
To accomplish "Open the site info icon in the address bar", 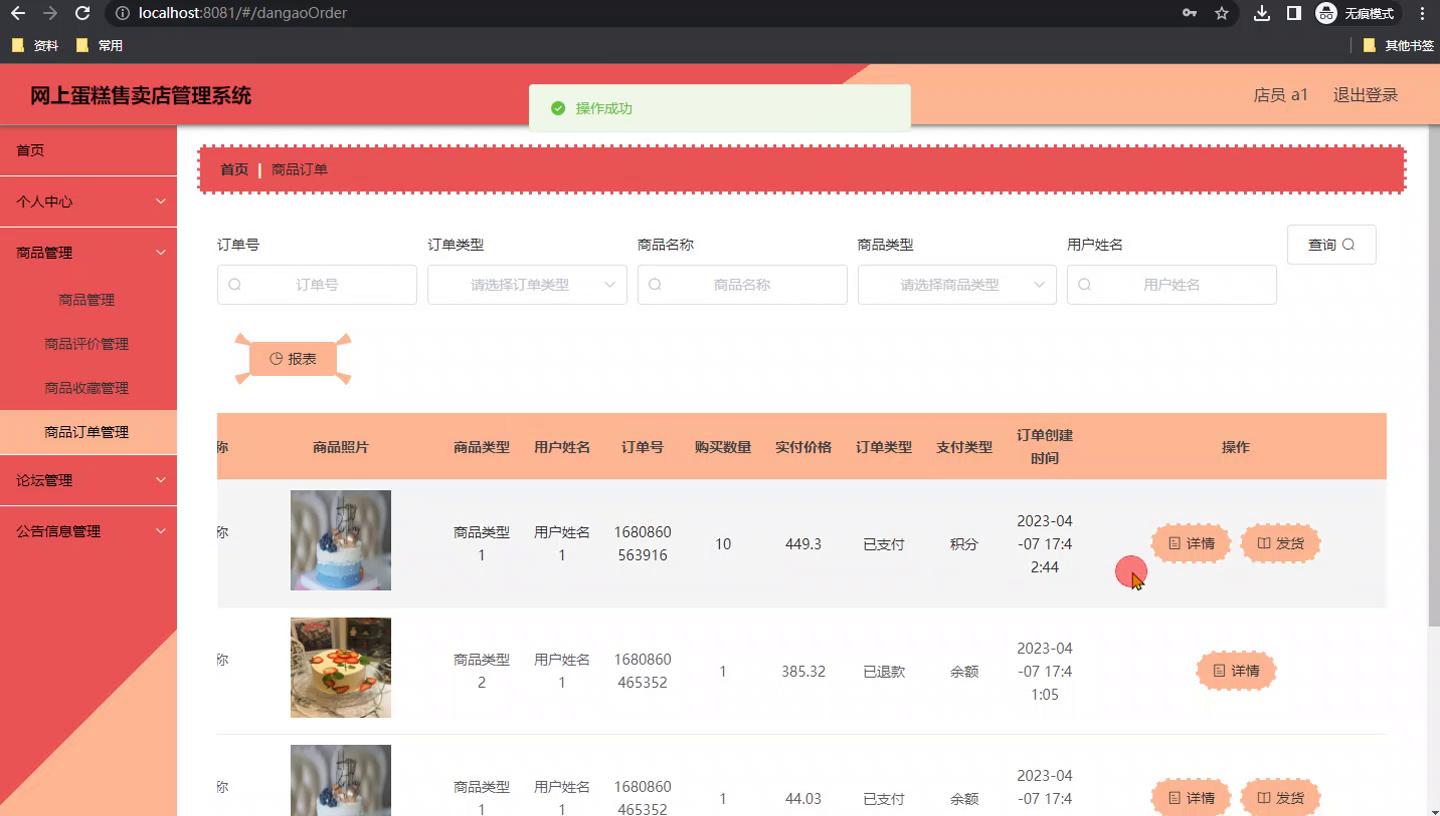I will pos(122,14).
